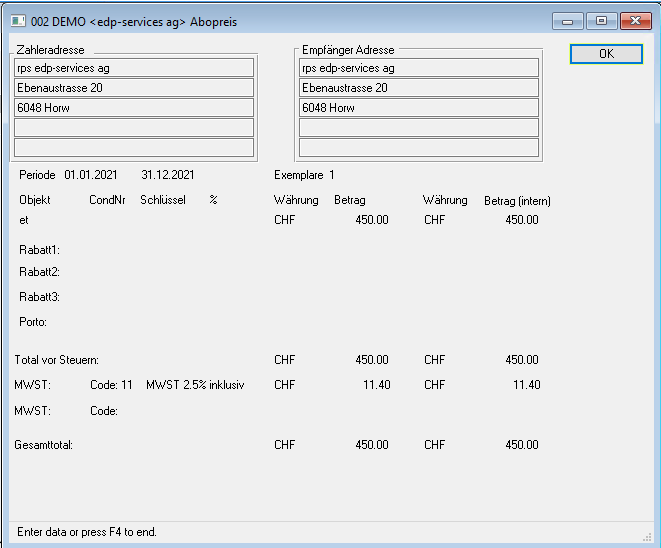661x548 pixels.
Task: Click the Periode end date 31.12.2021
Action: coord(168,175)
